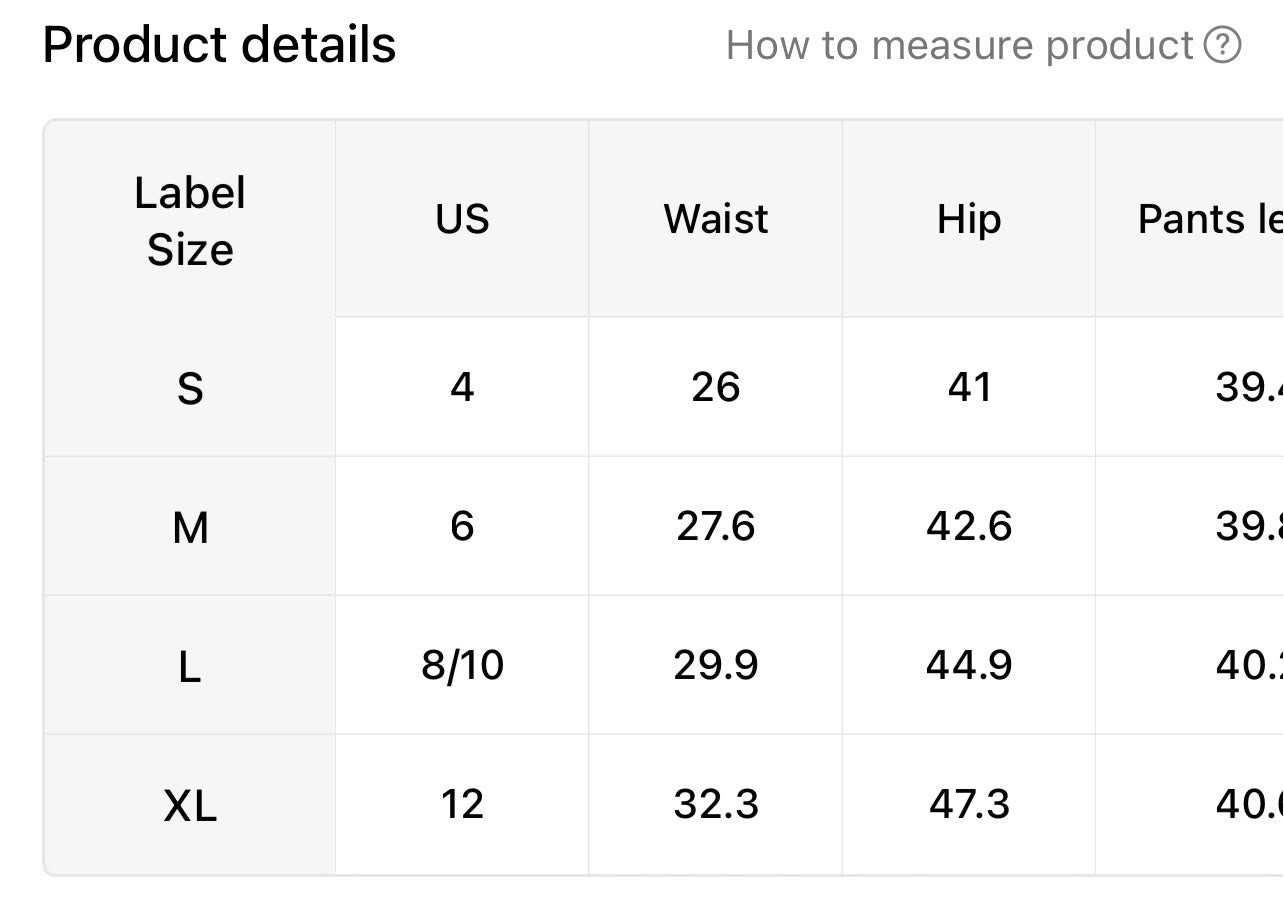Select the L size row label
Image resolution: width=1284 pixels, height=902 pixels.
[190, 665]
